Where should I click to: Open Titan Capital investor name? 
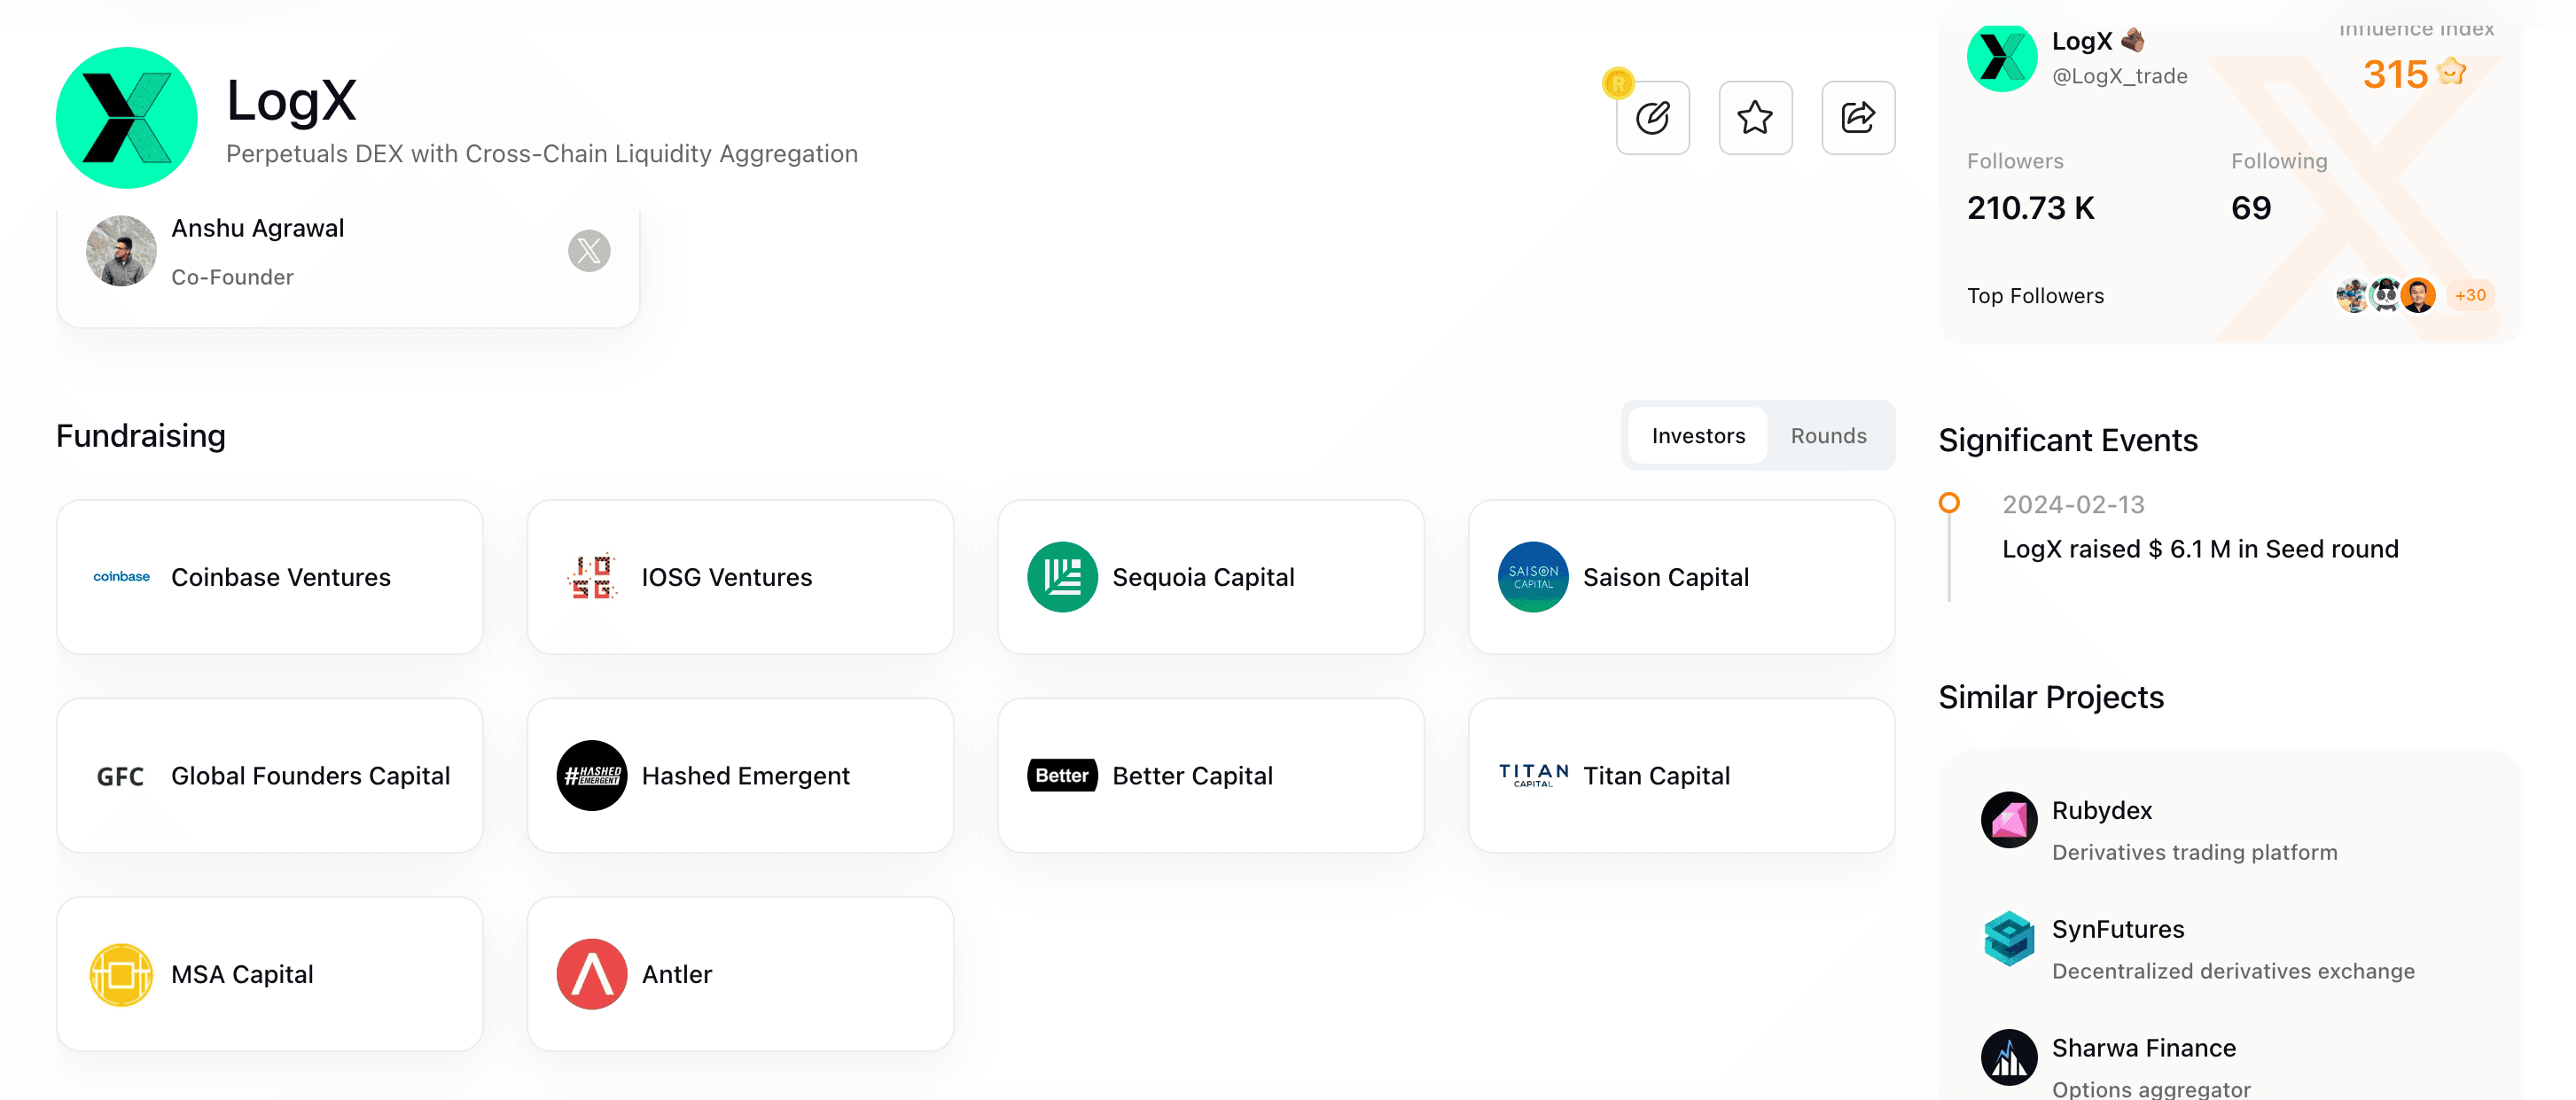pos(1656,776)
